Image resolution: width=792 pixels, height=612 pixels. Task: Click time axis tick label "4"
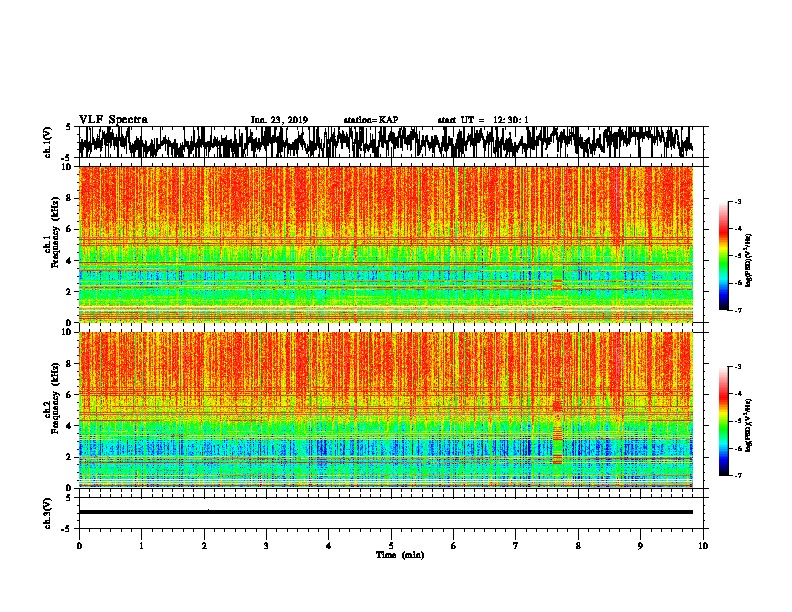(x=329, y=545)
